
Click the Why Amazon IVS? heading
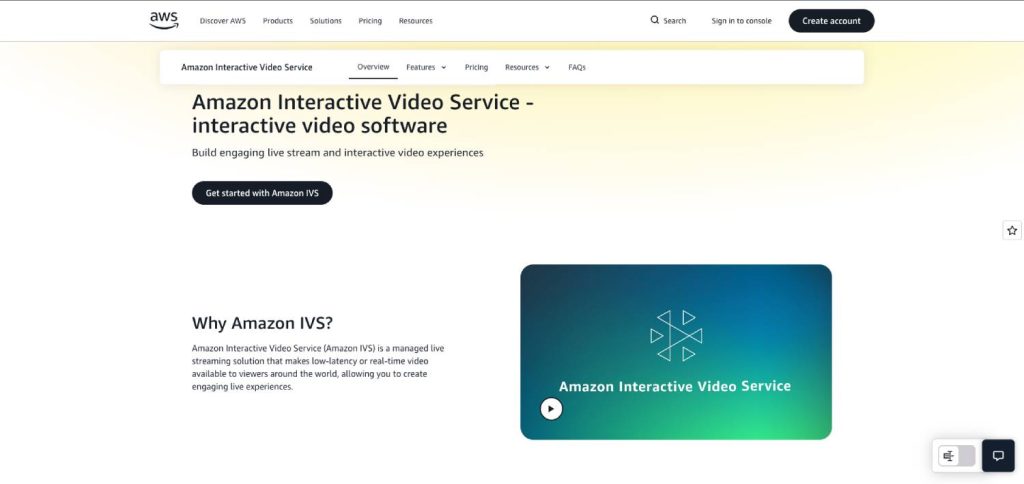point(263,323)
